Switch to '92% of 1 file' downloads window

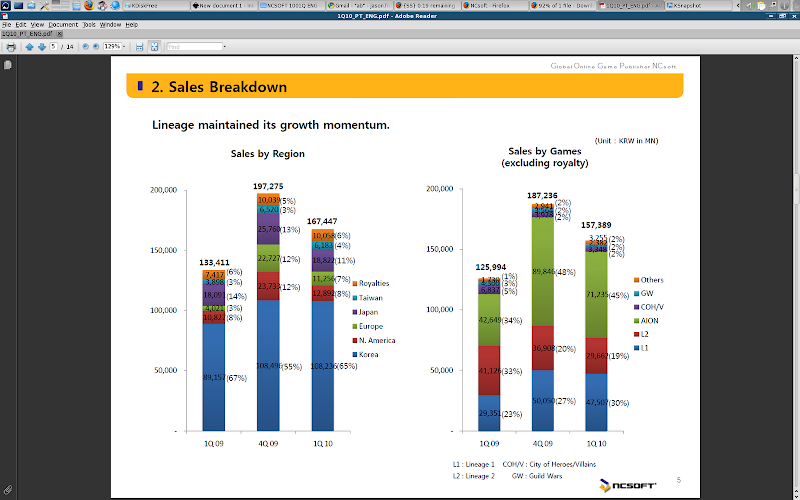pyautogui.click(x=562, y=6)
